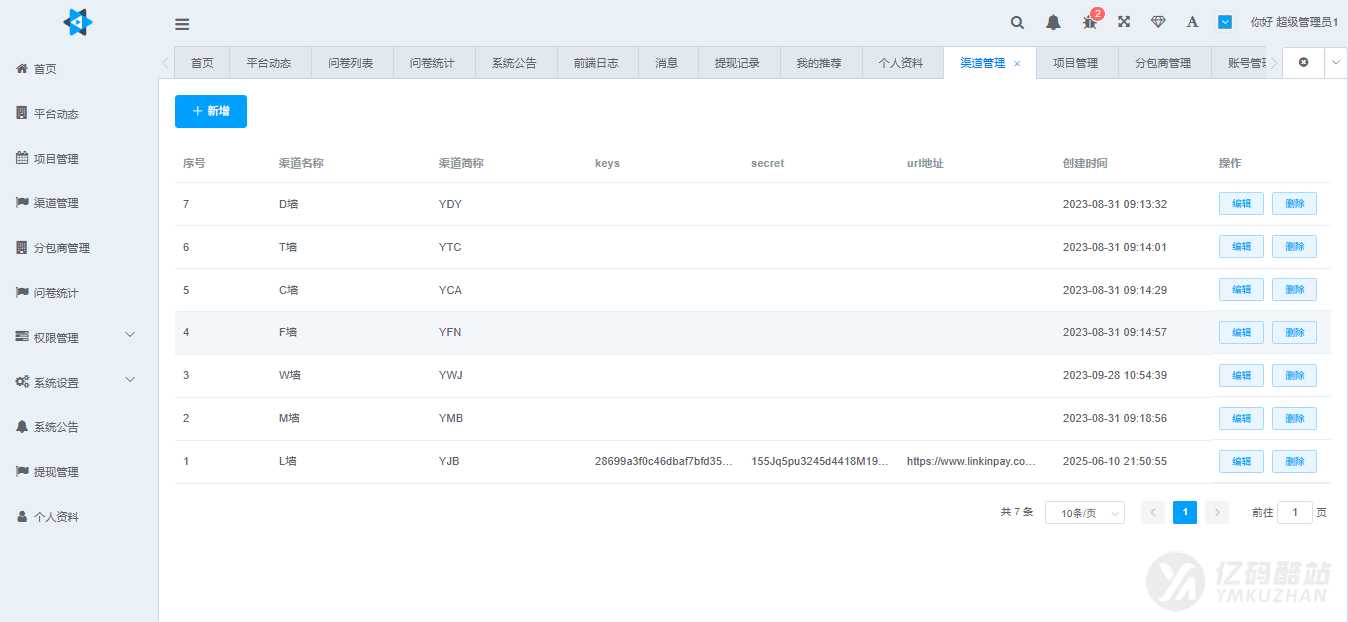Viewport: 1348px width, 622px height.
Task: Close the 渠道管理 tab with its x
Action: tap(1017, 63)
